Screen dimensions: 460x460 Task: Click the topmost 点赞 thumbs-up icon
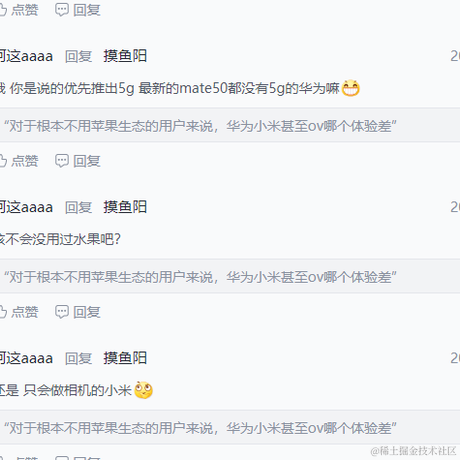[3, 10]
